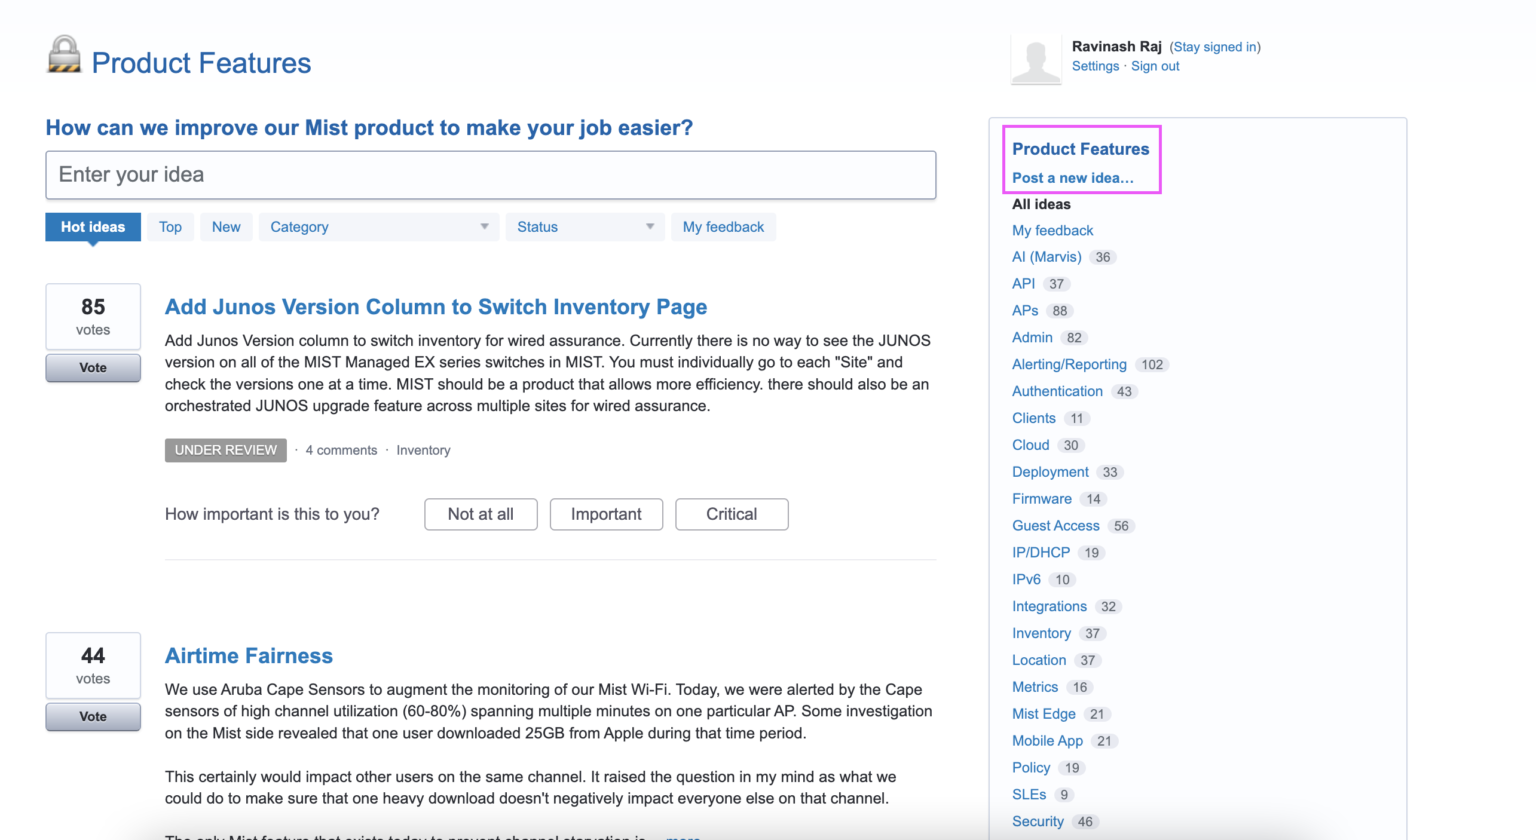The image size is (1536, 840).
Task: Select the APs category in the sidebar
Action: pos(1024,310)
